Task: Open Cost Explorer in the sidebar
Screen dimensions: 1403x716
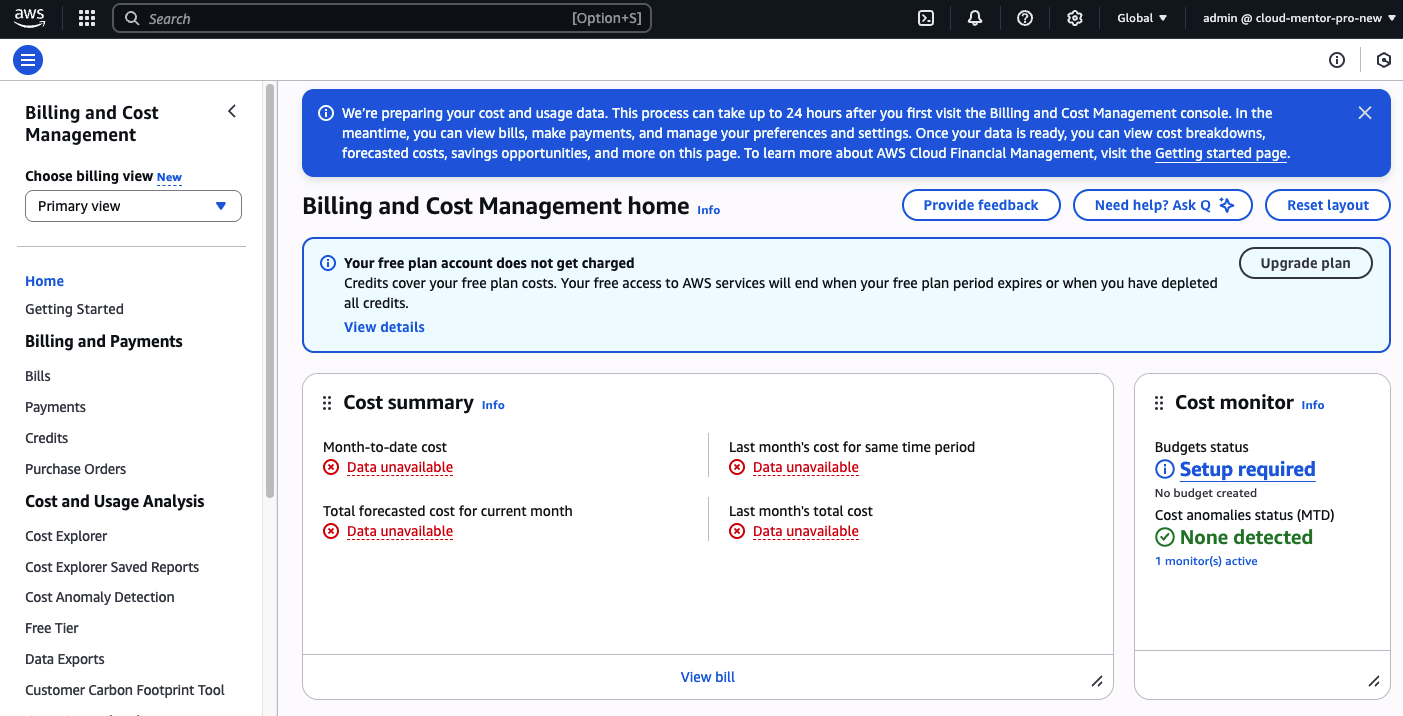Action: coord(66,536)
